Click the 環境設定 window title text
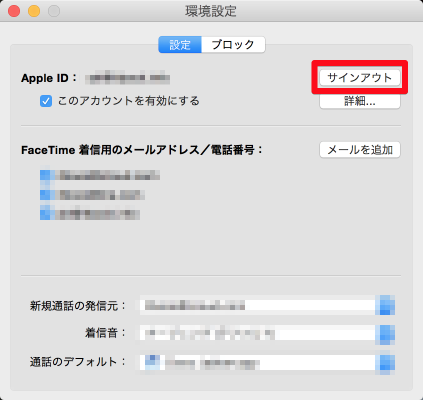The width and height of the screenshot is (423, 400). click(x=211, y=11)
